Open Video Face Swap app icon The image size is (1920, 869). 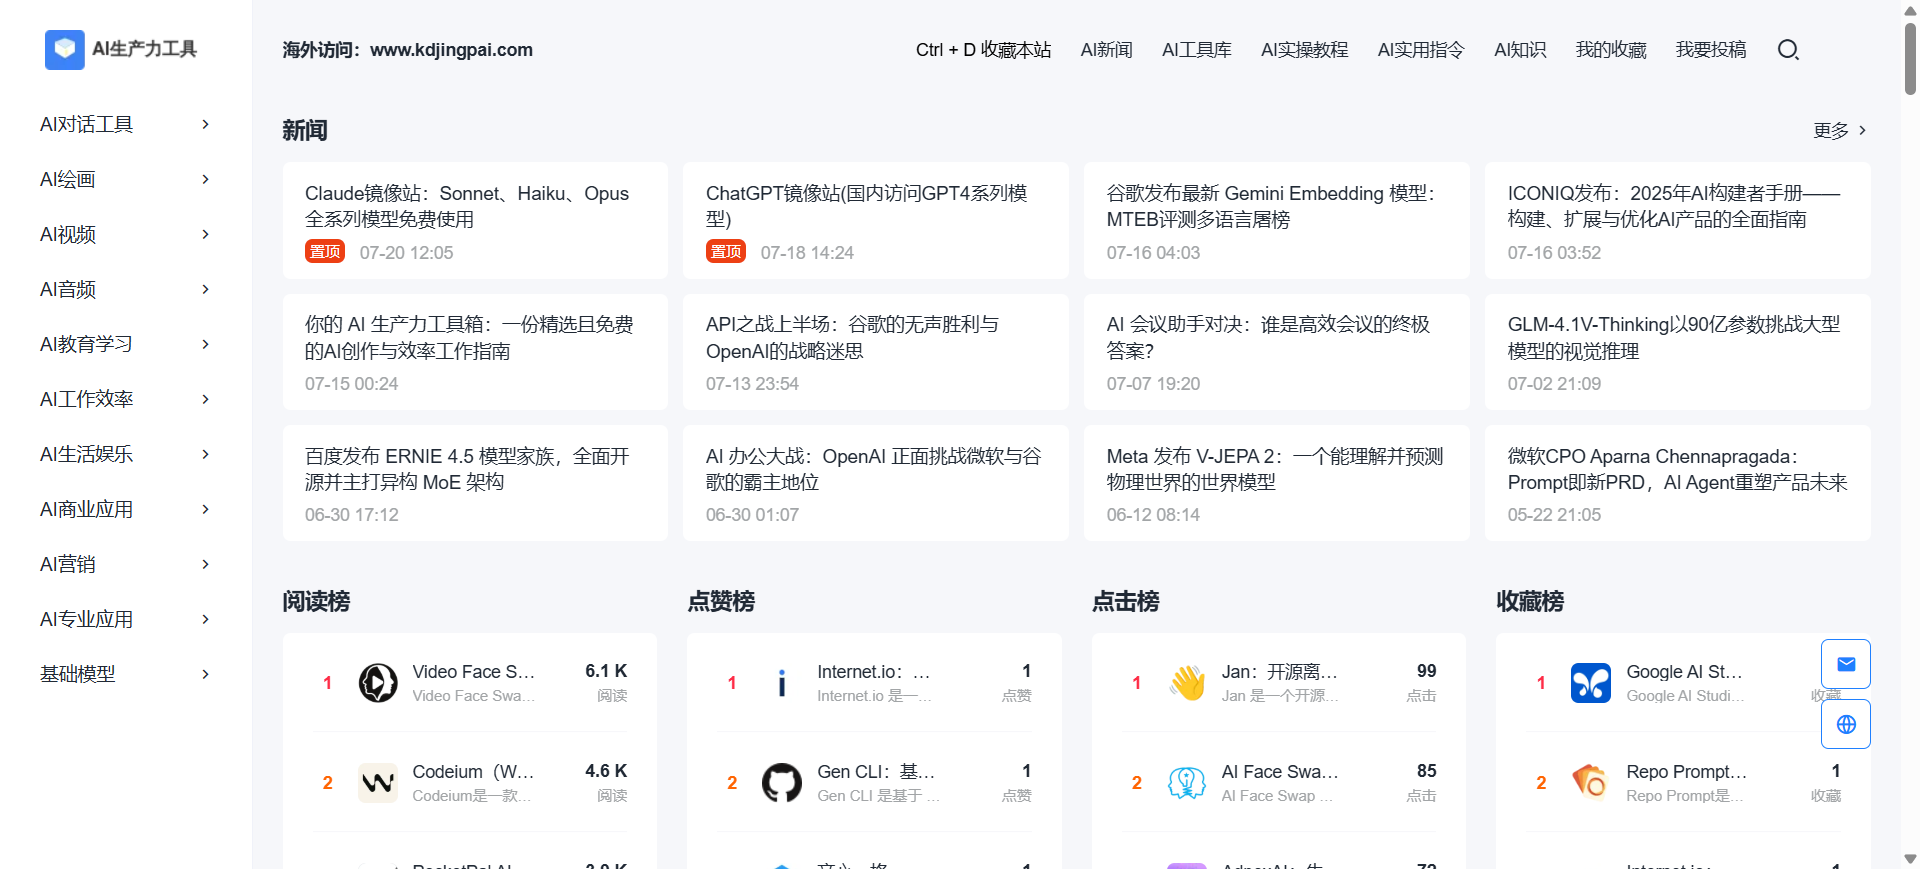click(x=378, y=683)
